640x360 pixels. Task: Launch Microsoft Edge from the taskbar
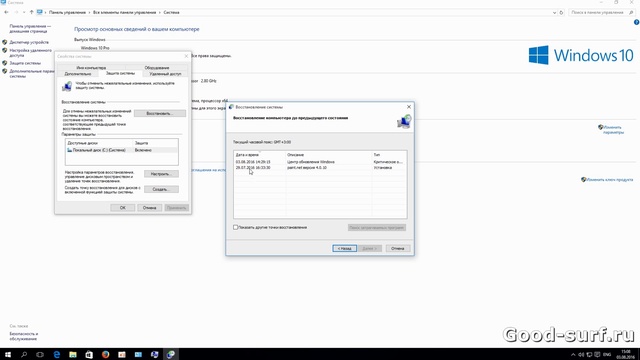[x=56, y=354]
